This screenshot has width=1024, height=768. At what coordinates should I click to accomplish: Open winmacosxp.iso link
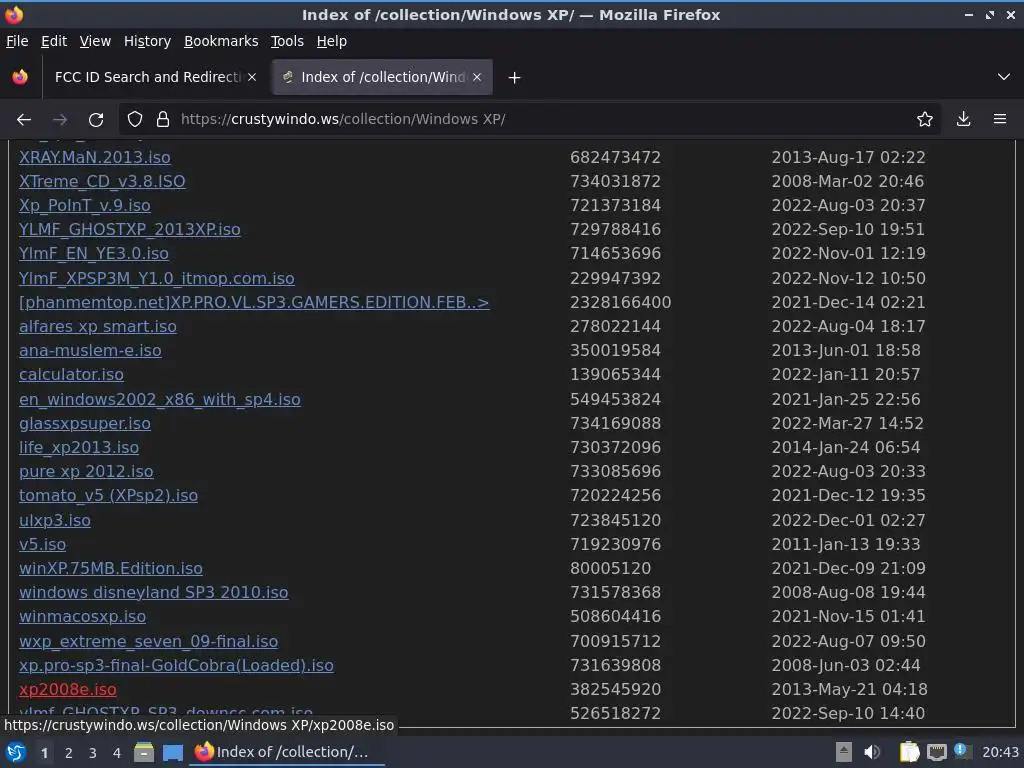pos(82,617)
